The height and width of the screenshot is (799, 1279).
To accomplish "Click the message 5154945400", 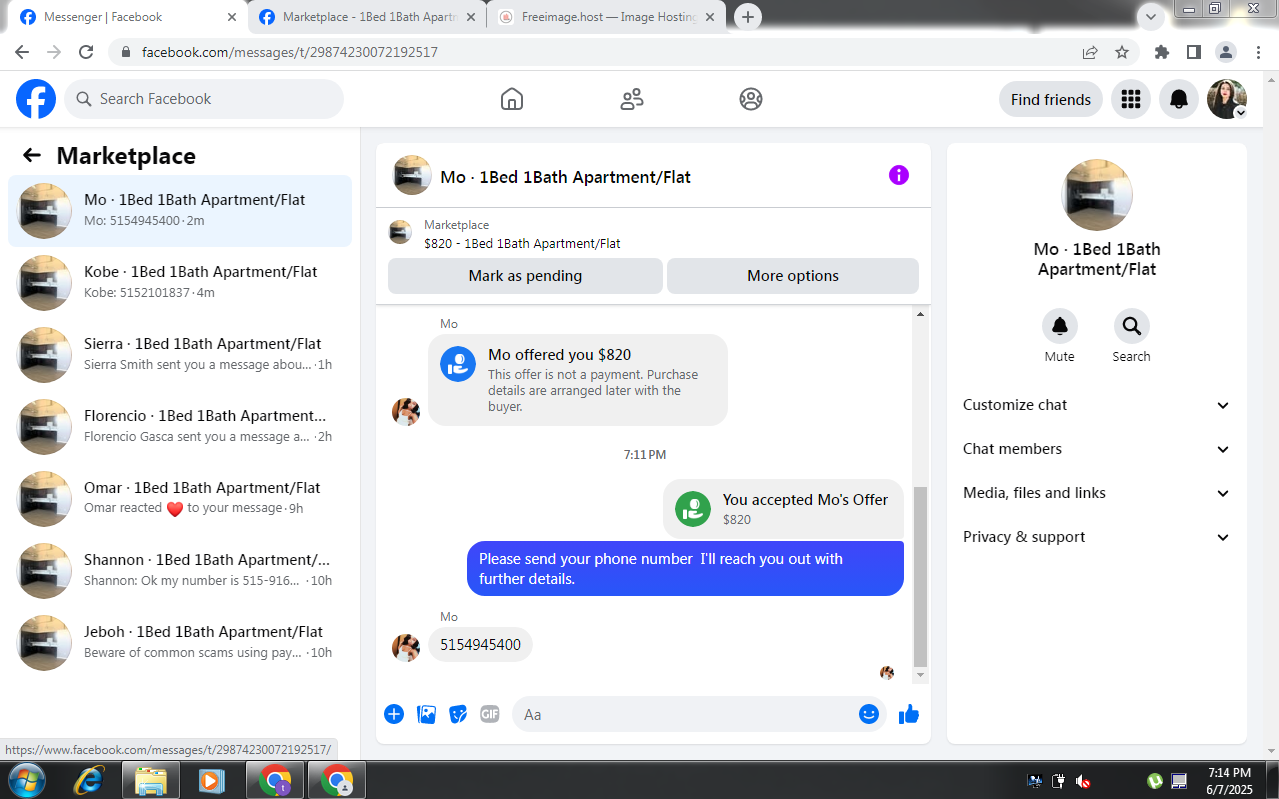I will coord(480,645).
